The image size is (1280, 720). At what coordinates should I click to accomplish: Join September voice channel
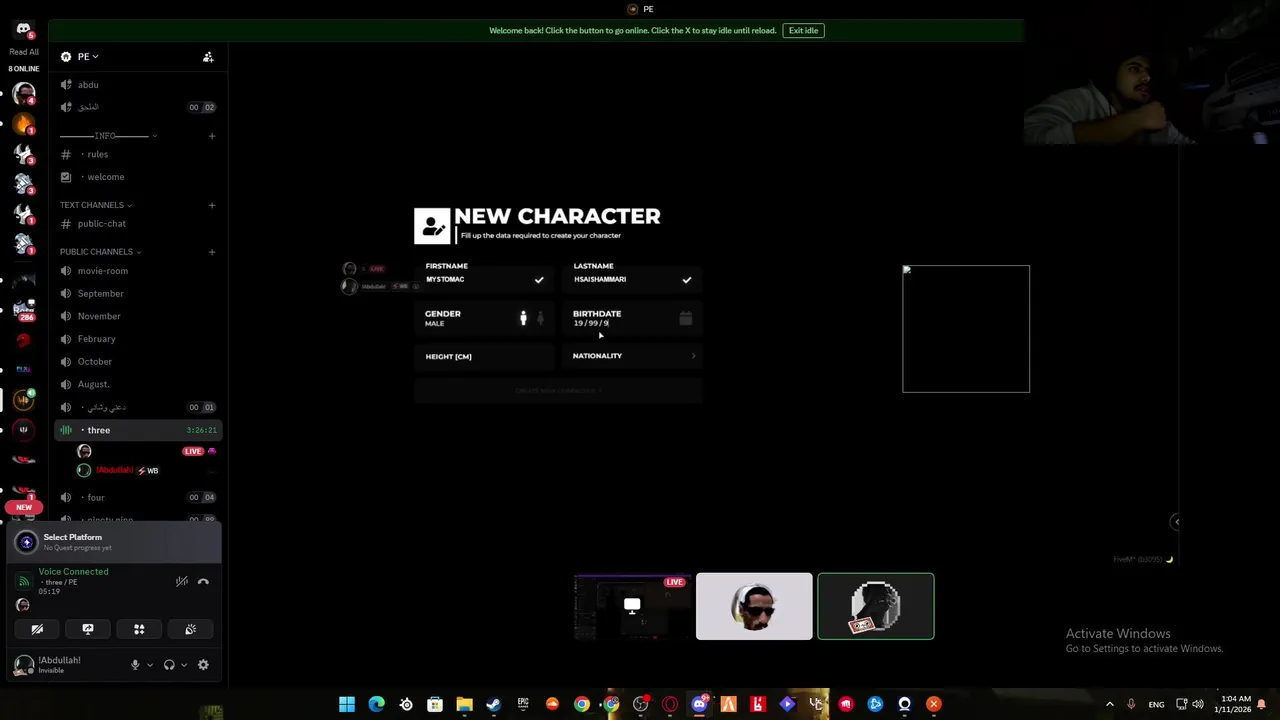tap(138, 294)
